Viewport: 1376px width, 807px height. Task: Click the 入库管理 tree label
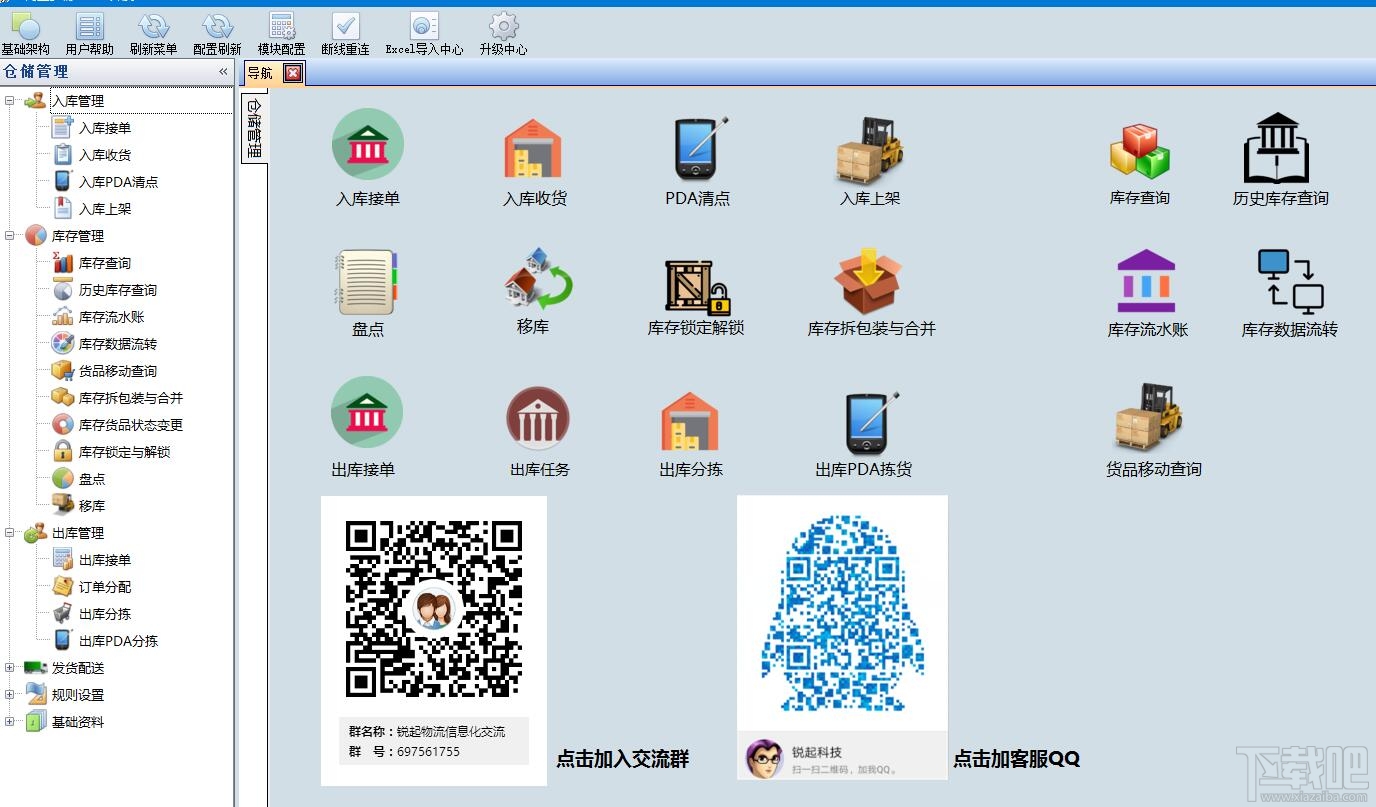pos(78,101)
